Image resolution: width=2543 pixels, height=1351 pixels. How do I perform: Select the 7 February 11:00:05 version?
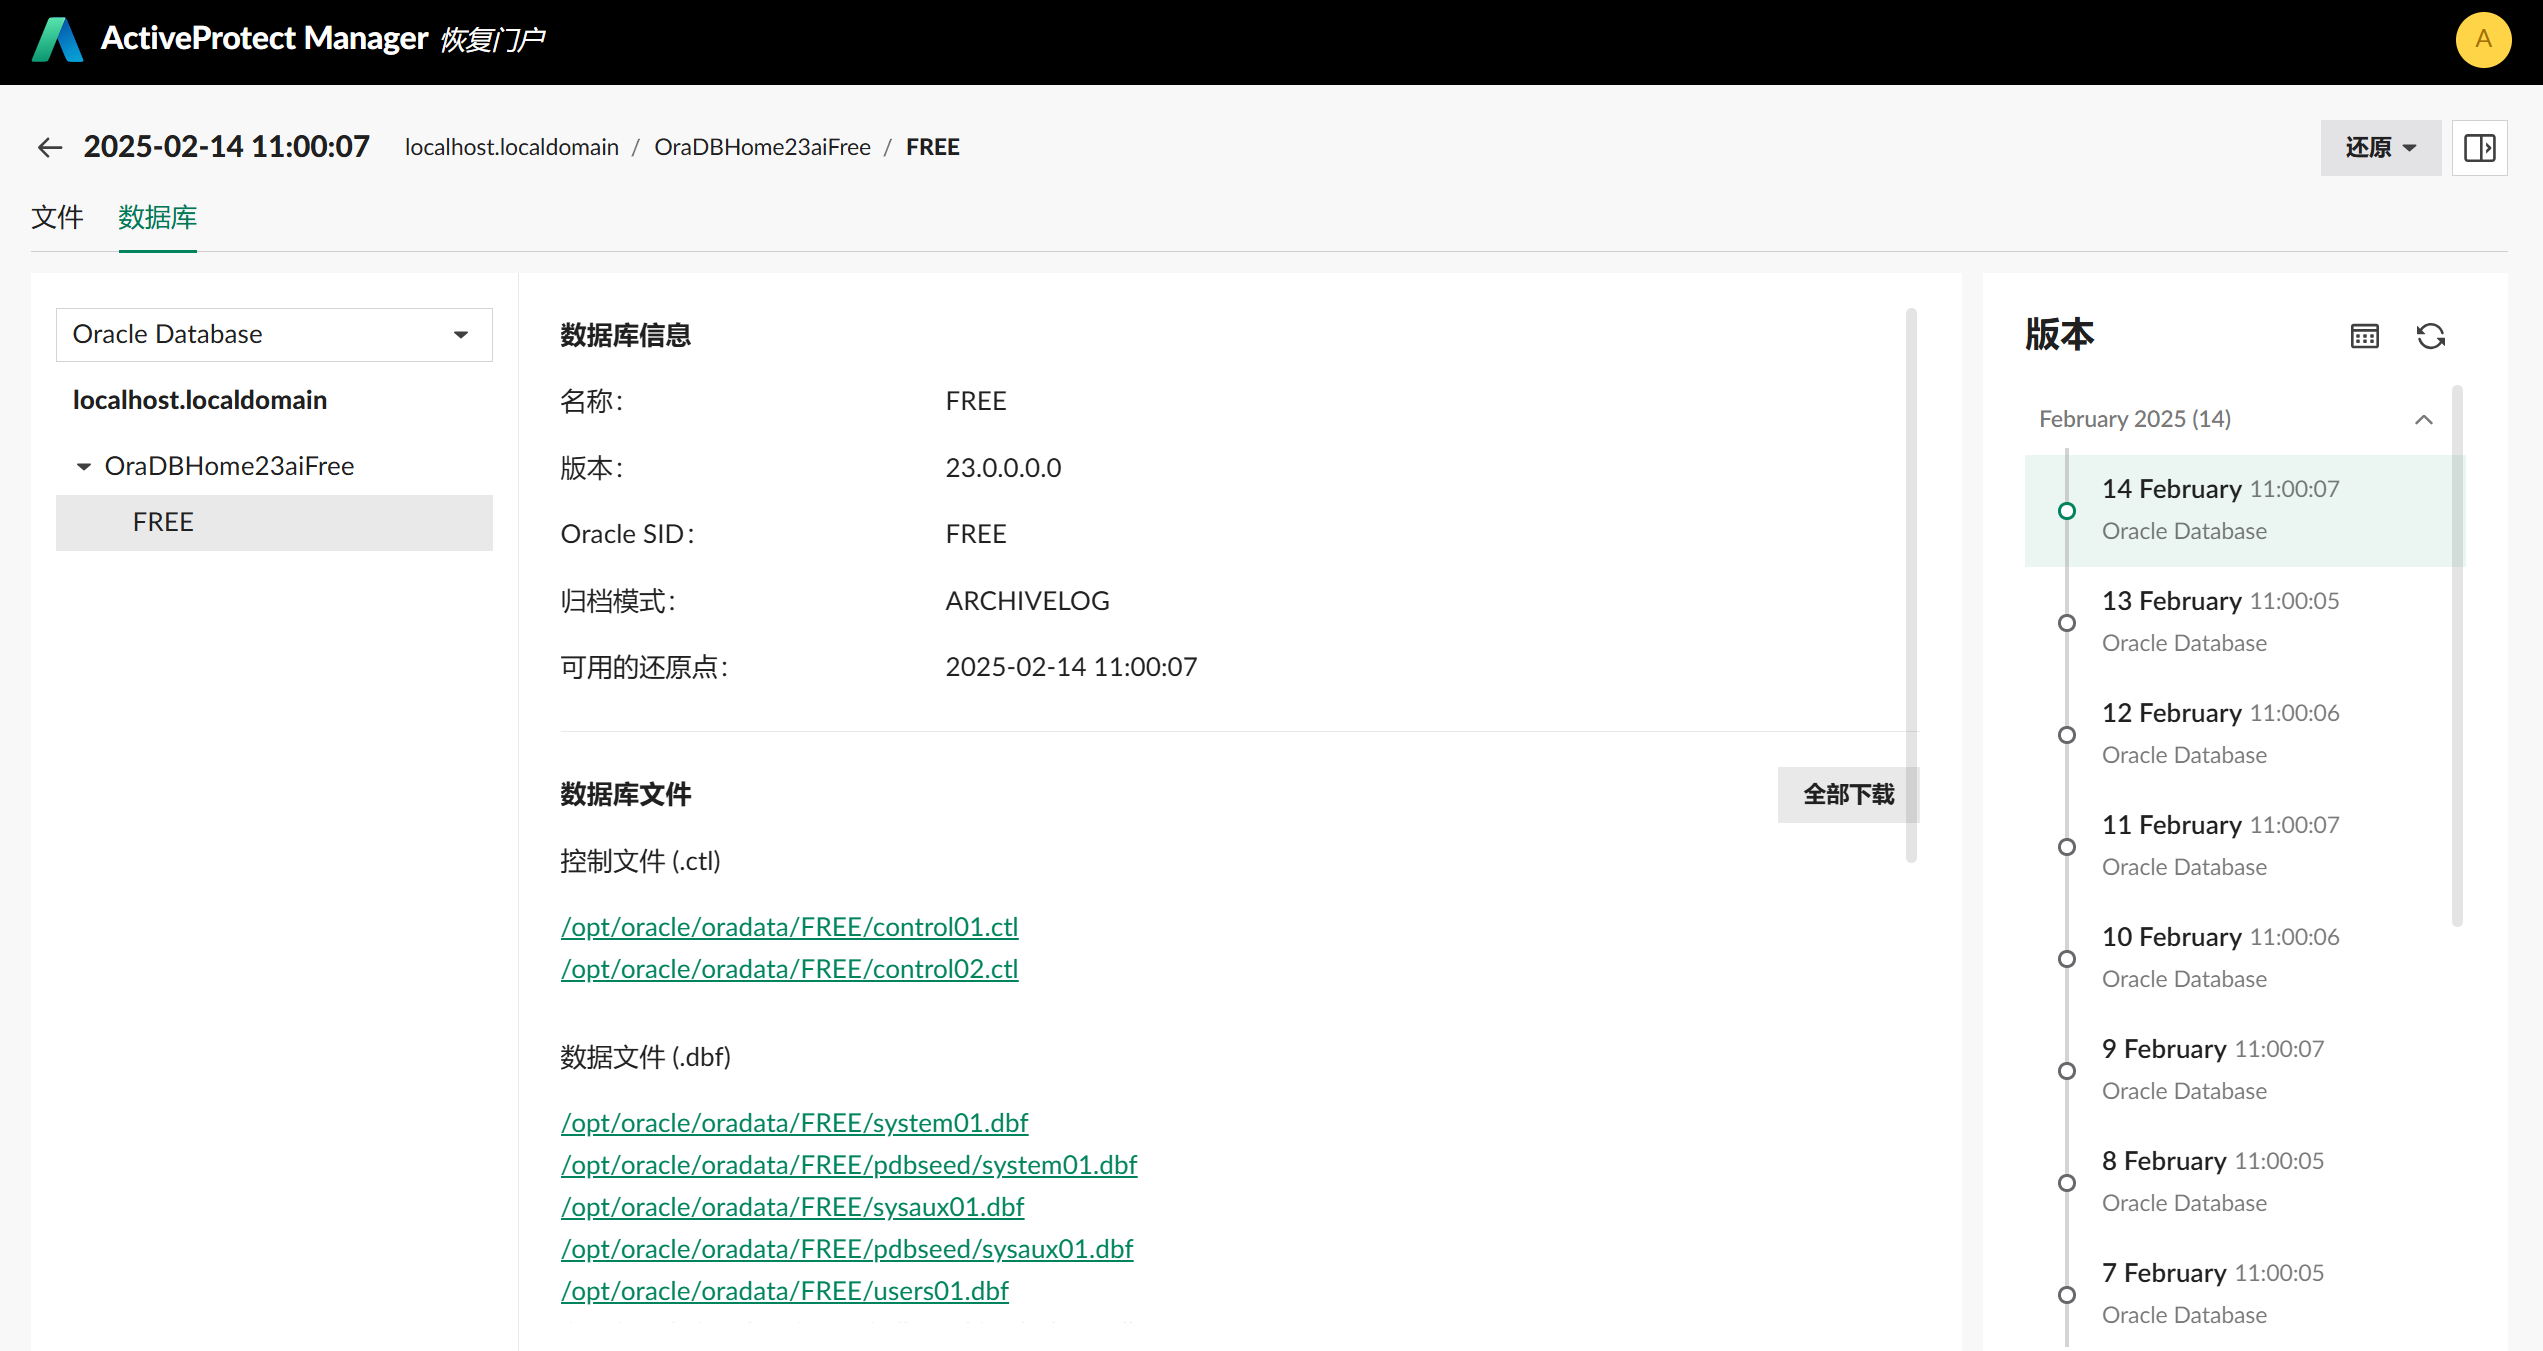[x=2245, y=1295]
